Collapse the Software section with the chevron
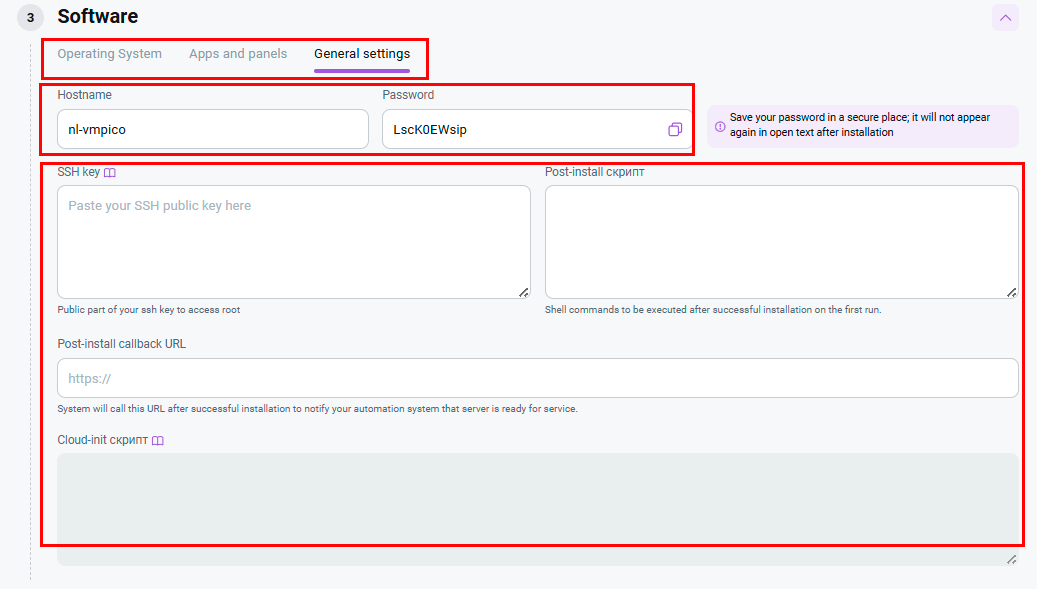The width and height of the screenshot is (1037, 589). pyautogui.click(x=1005, y=17)
